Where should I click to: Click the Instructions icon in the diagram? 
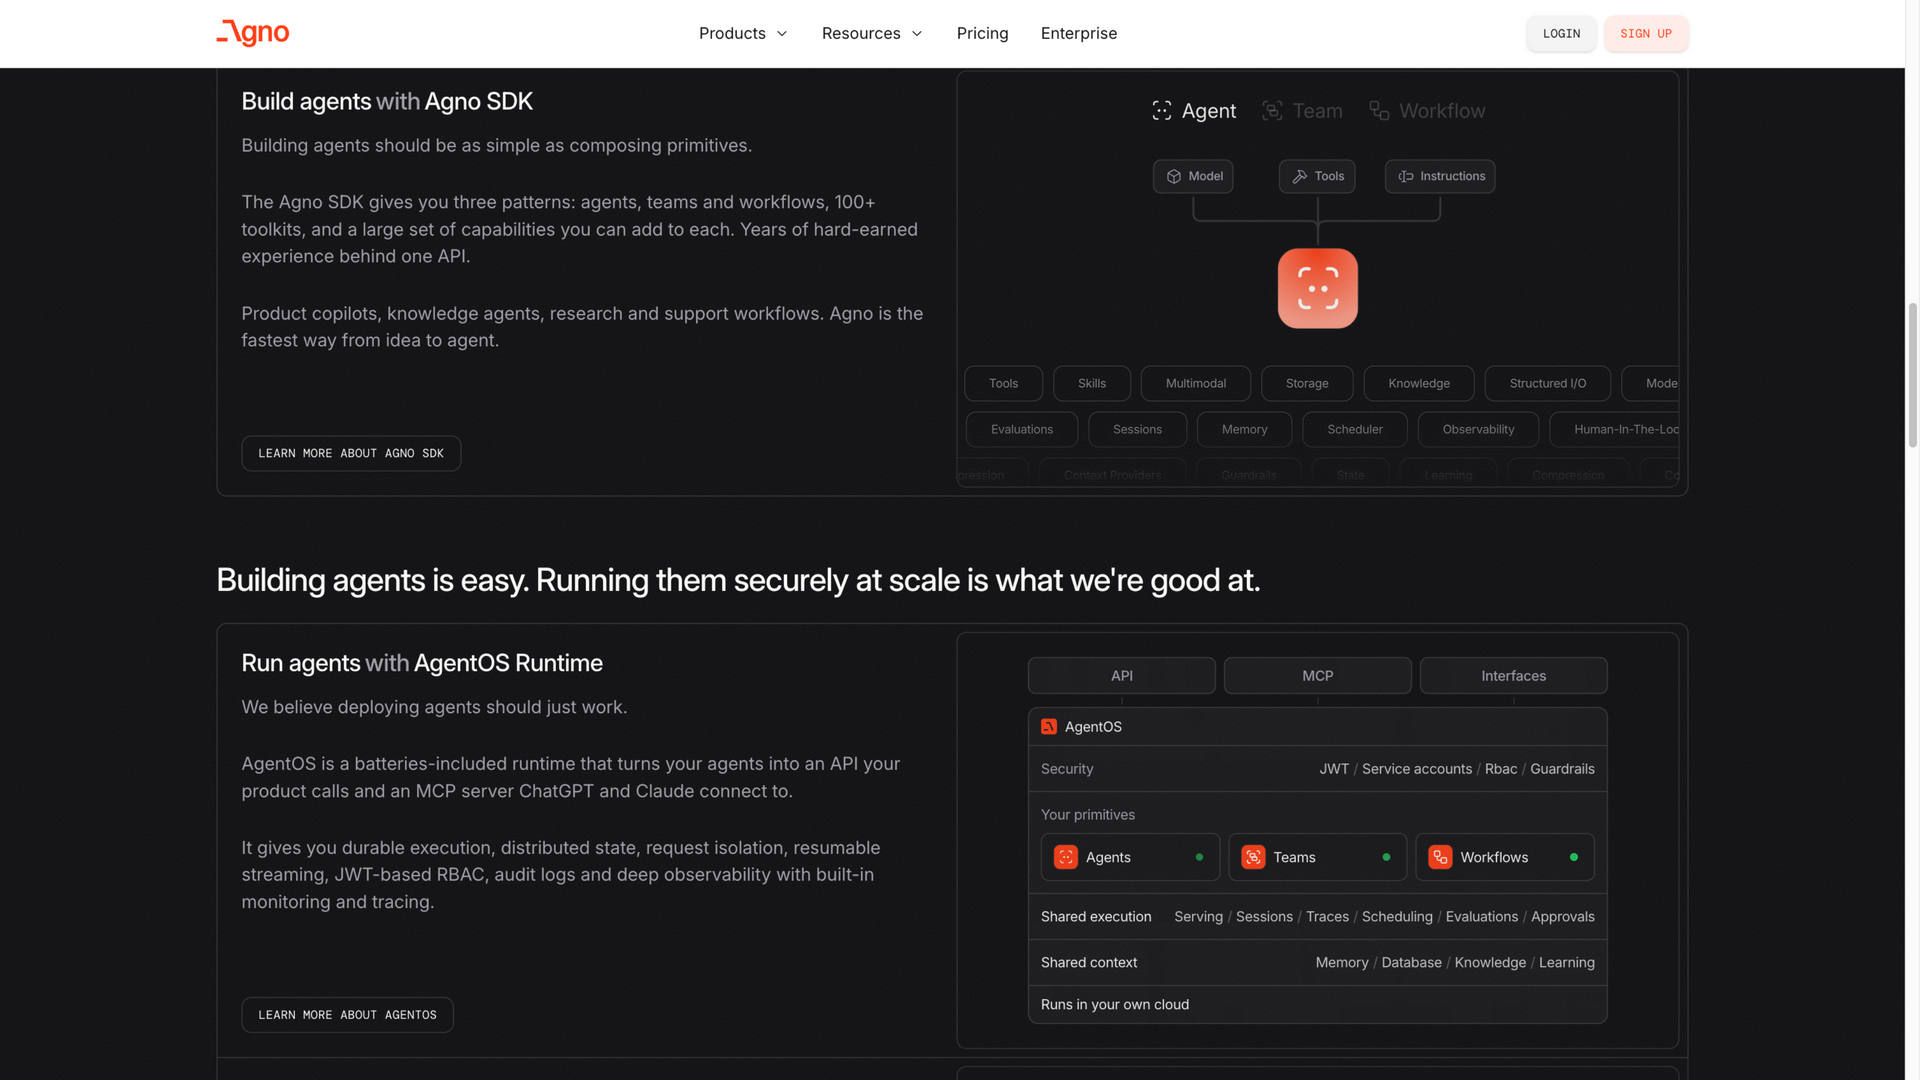[1406, 177]
